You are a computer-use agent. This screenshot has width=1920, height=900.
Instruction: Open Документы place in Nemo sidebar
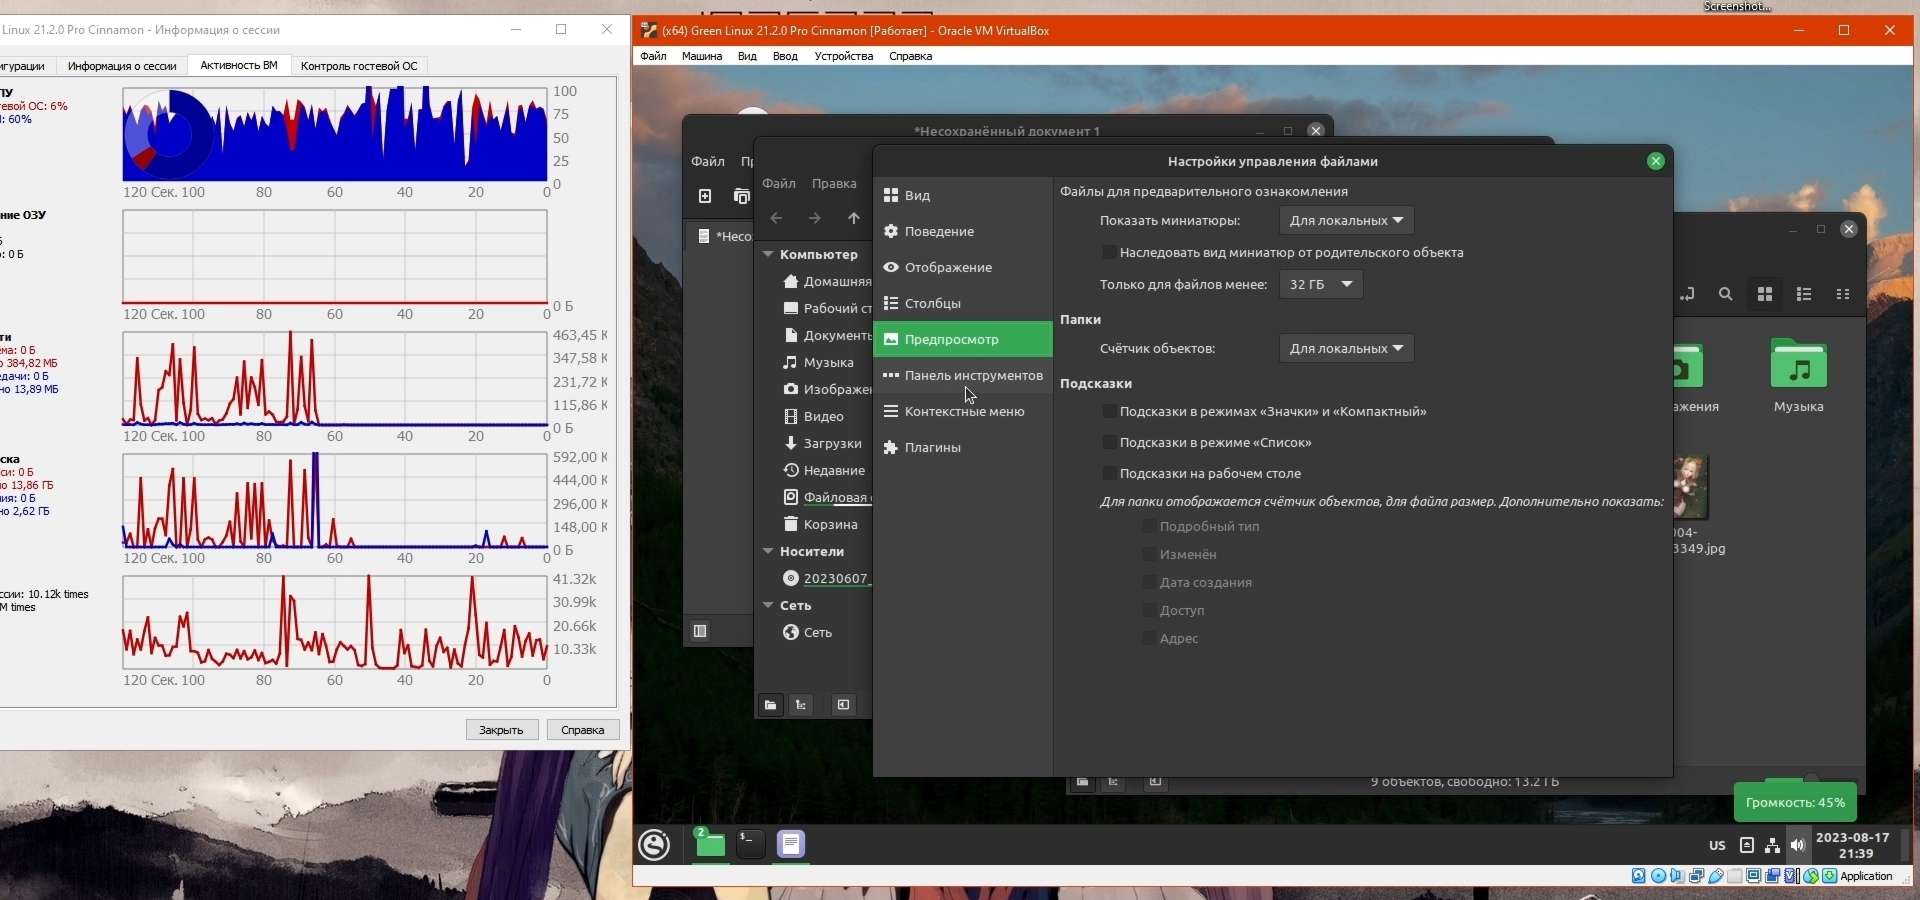827,336
